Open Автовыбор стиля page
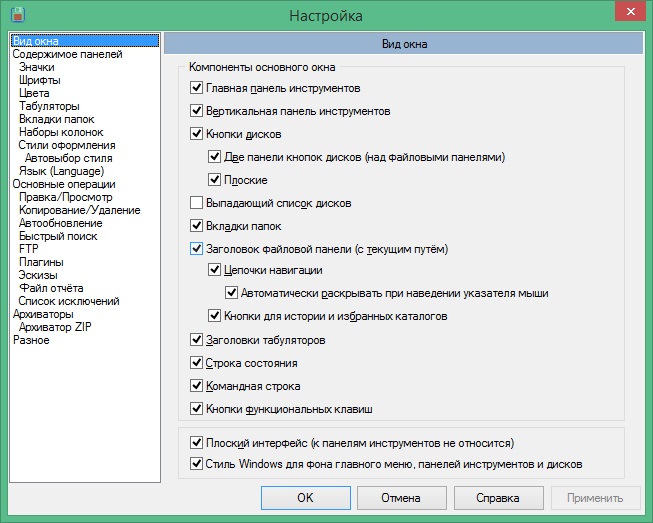653x523 pixels. point(69,158)
